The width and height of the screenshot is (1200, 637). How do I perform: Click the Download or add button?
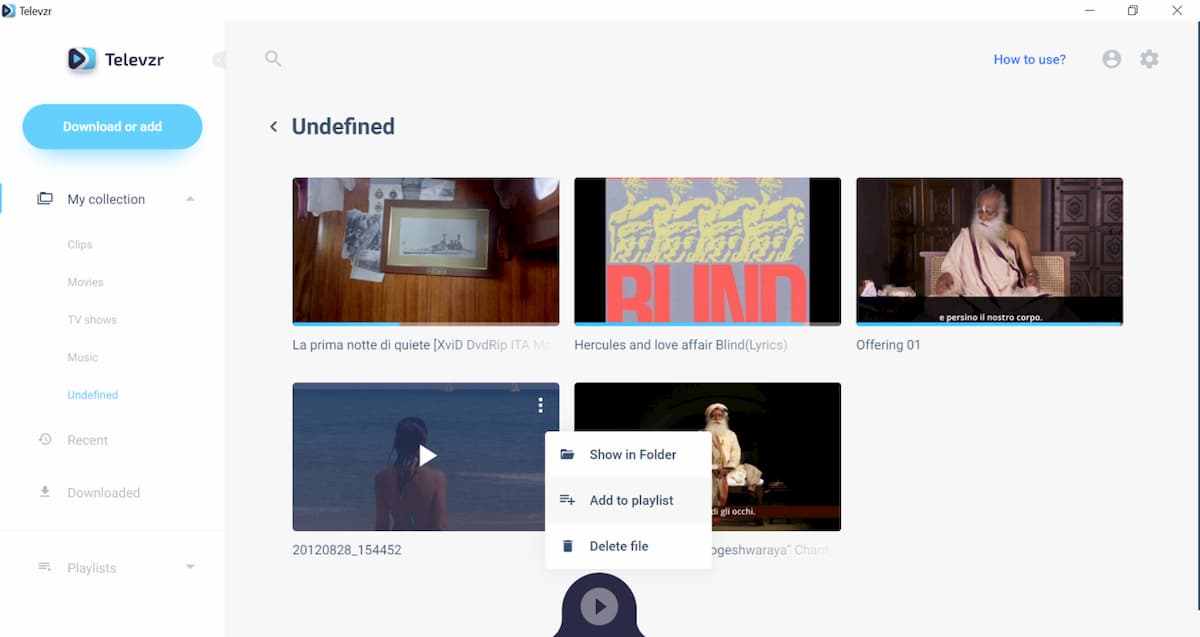pyautogui.click(x=112, y=127)
